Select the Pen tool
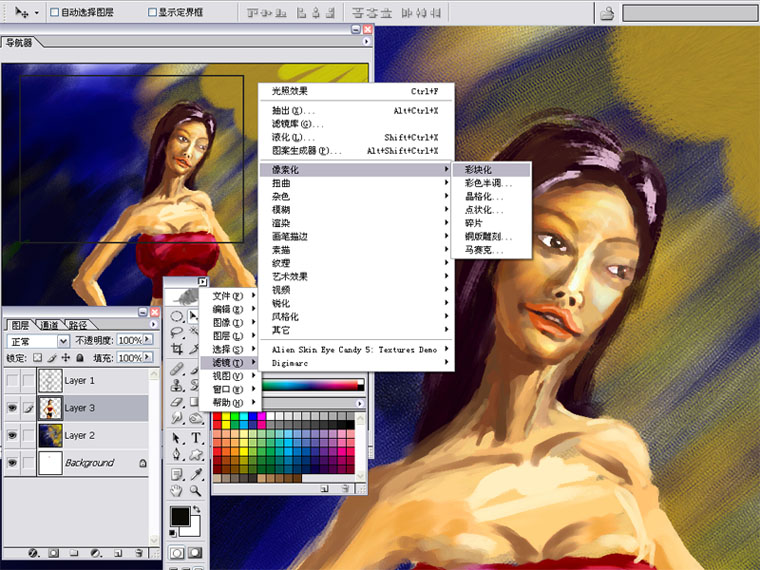Image resolution: width=760 pixels, height=570 pixels. [x=176, y=454]
